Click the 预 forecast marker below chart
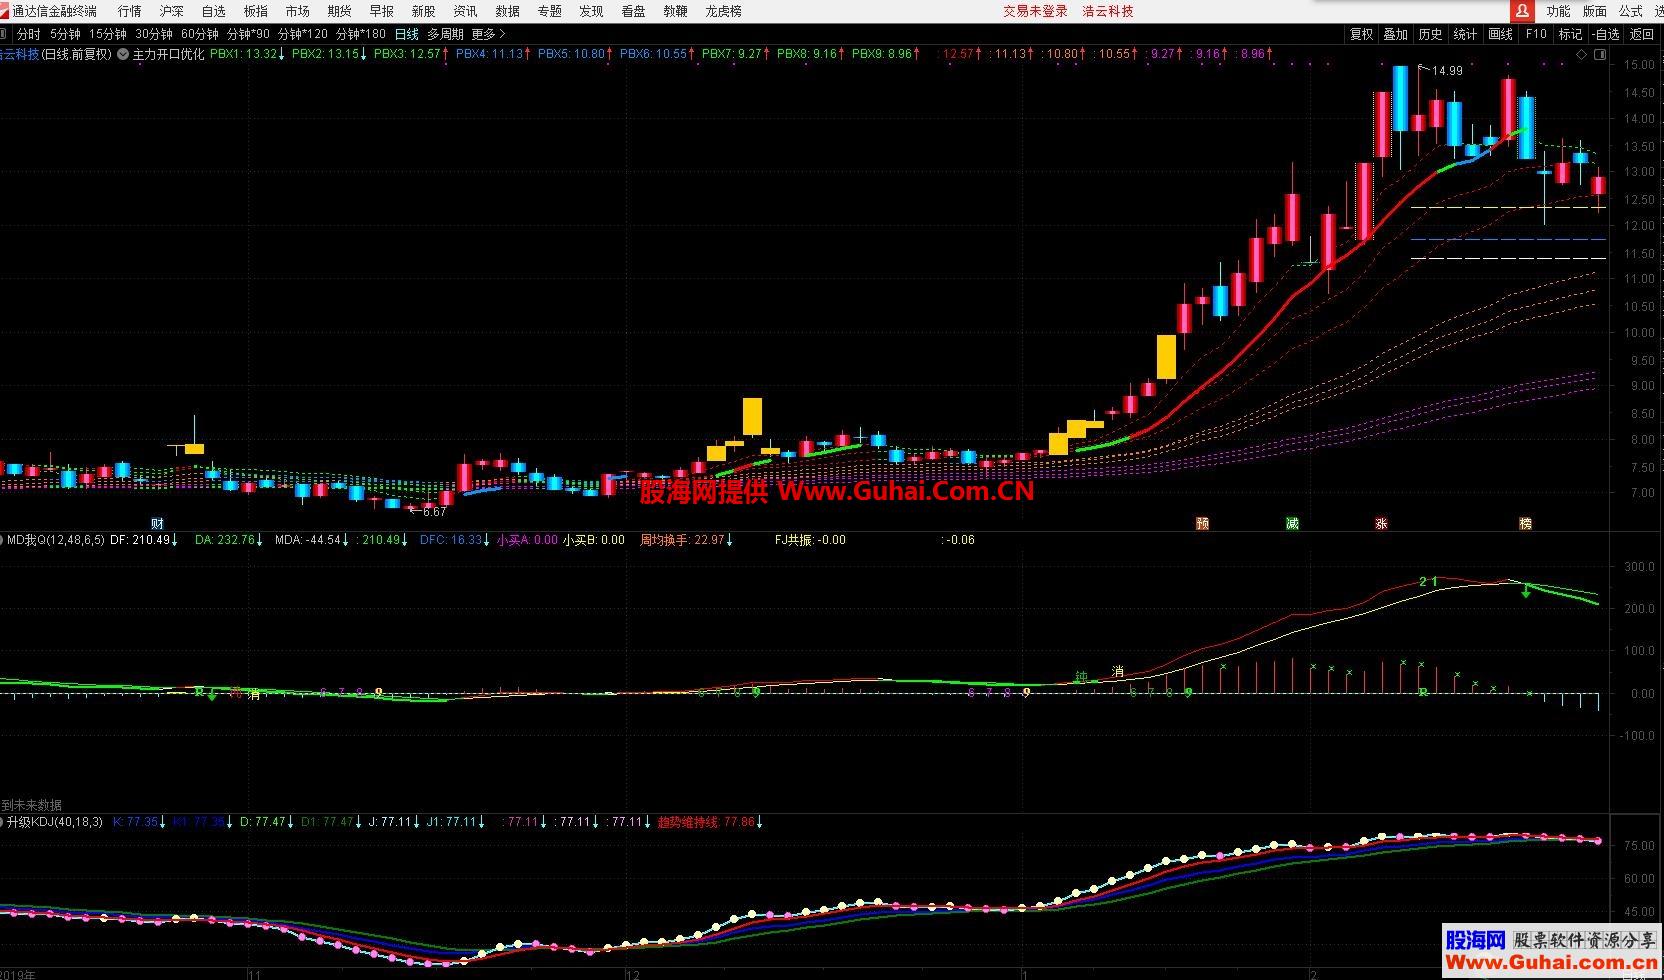The image size is (1664, 980). click(1202, 523)
